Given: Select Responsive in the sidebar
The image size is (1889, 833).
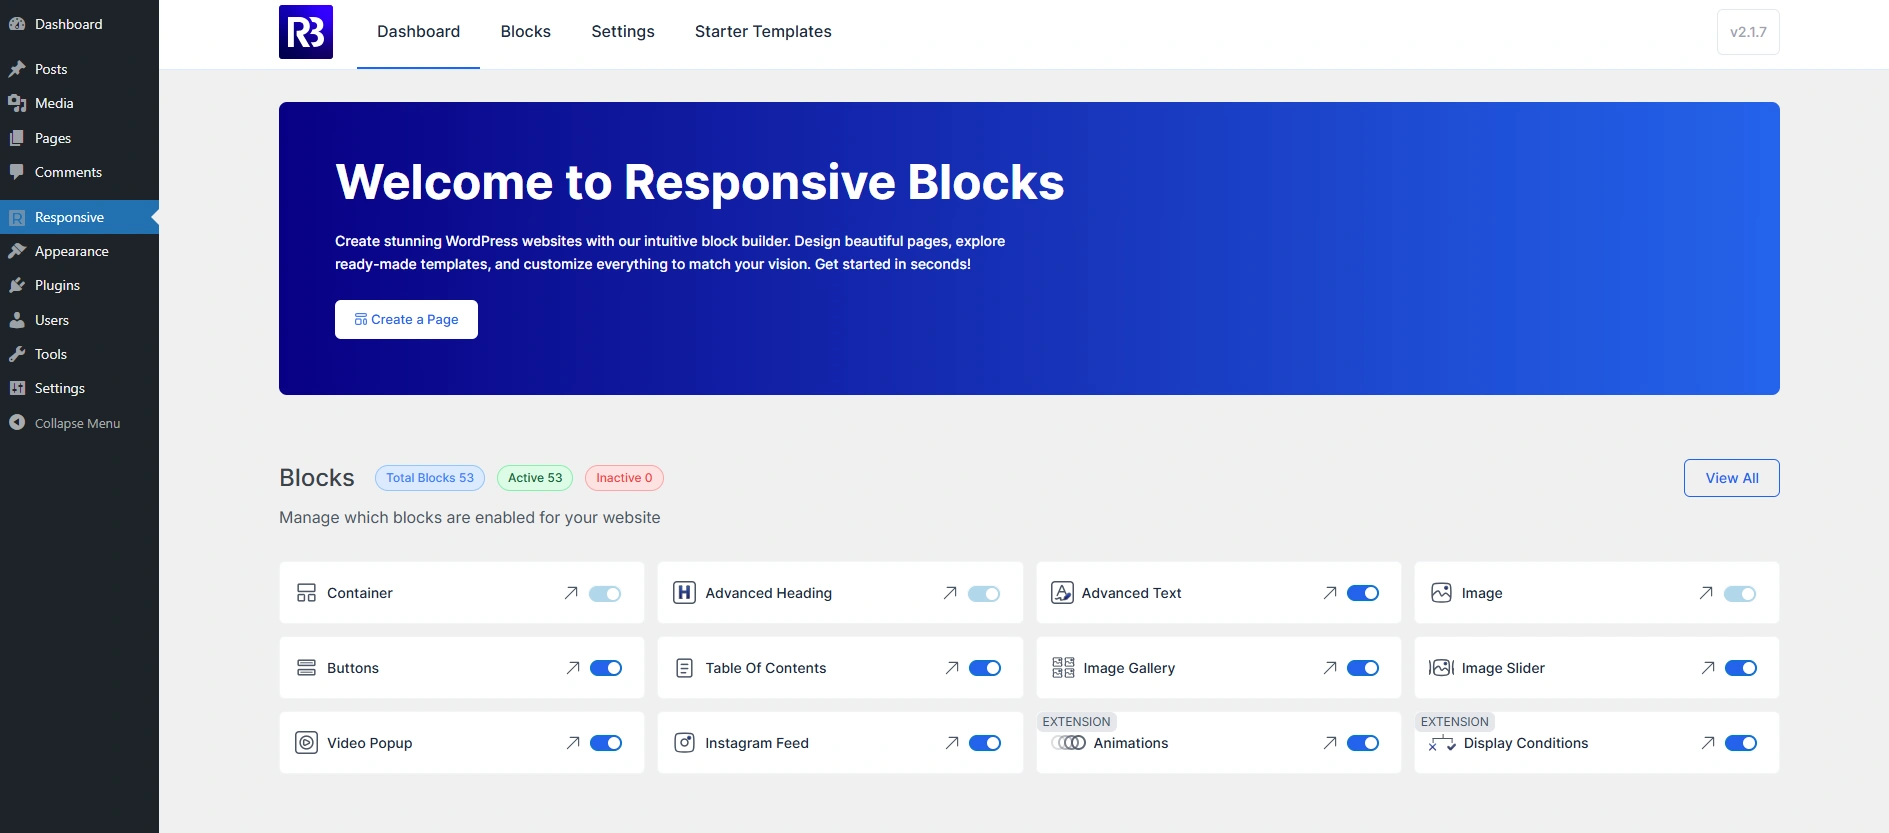Looking at the screenshot, I should click(x=79, y=217).
